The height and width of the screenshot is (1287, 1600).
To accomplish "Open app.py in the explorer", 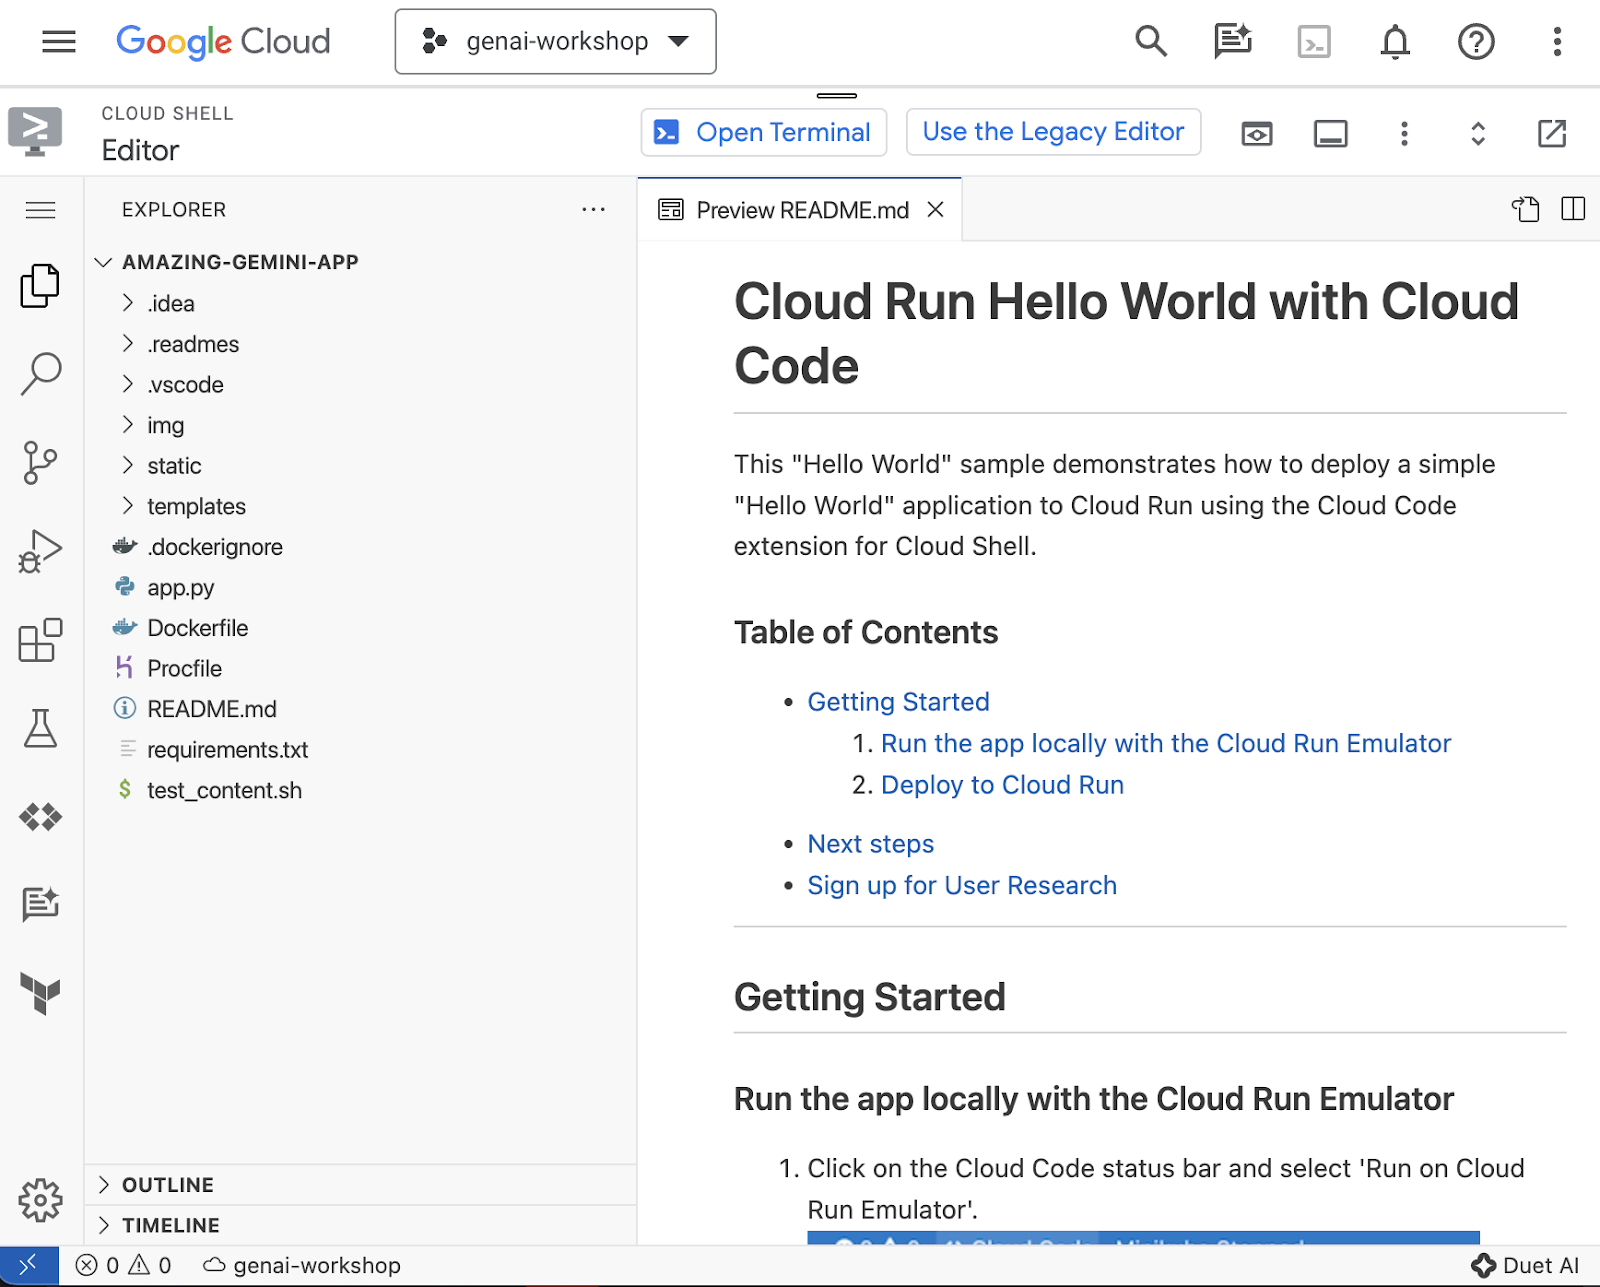I will point(180,588).
